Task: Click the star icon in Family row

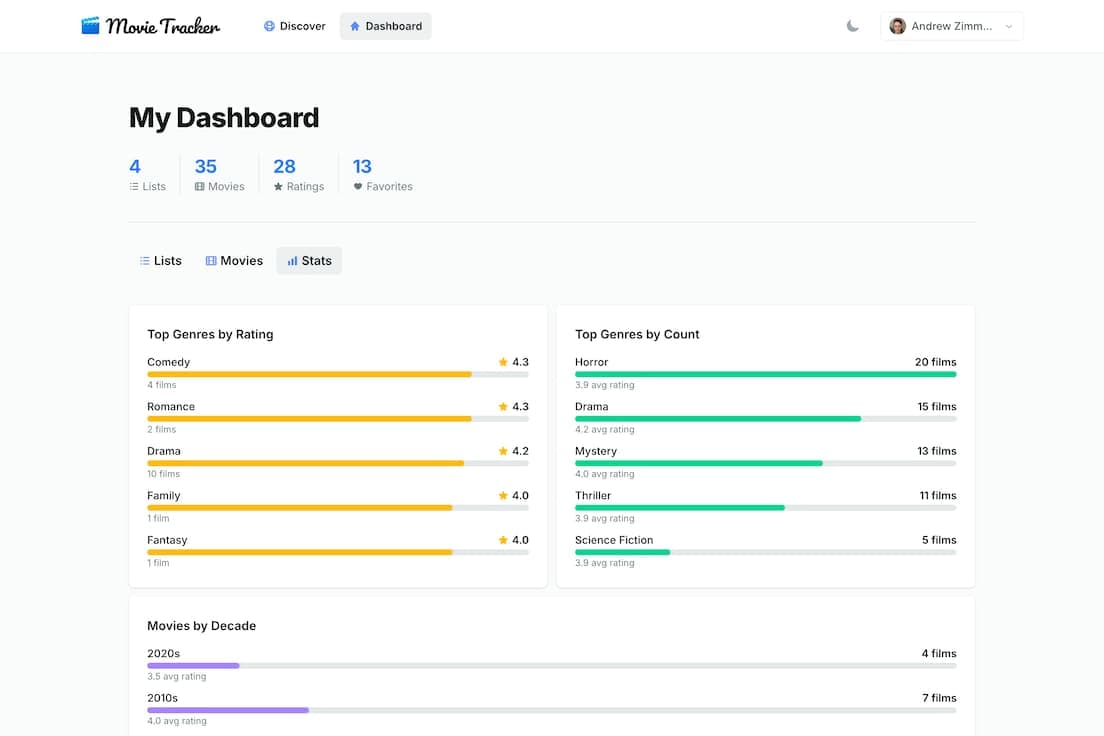Action: pyautogui.click(x=503, y=495)
